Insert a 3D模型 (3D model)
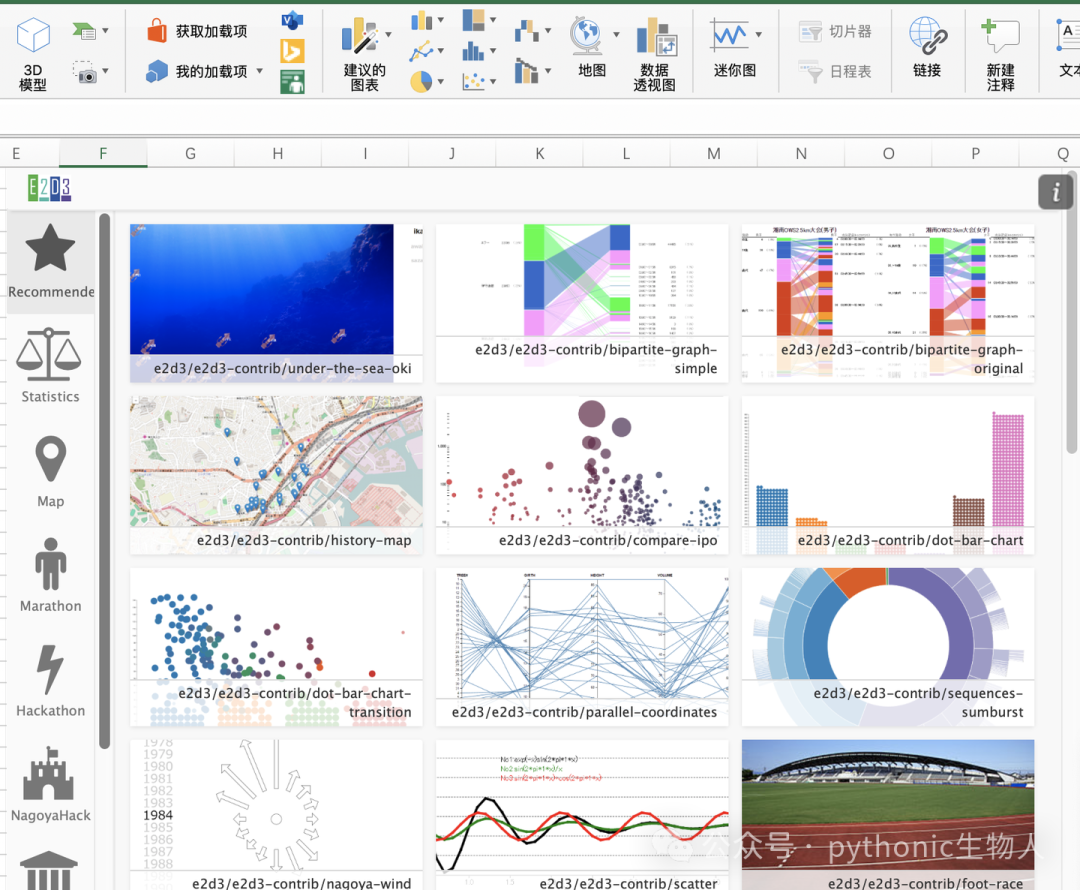 [x=33, y=52]
